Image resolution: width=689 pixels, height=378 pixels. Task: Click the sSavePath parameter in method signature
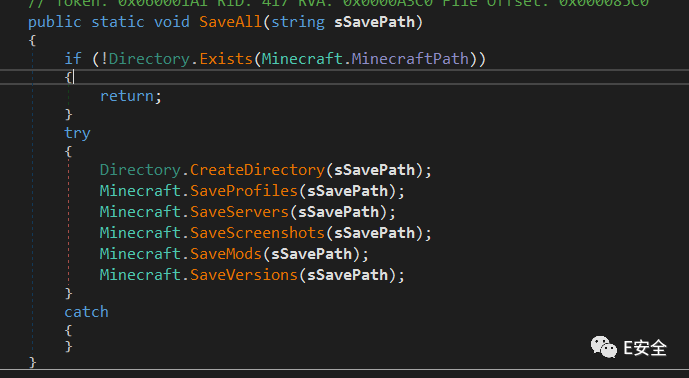pos(374,22)
